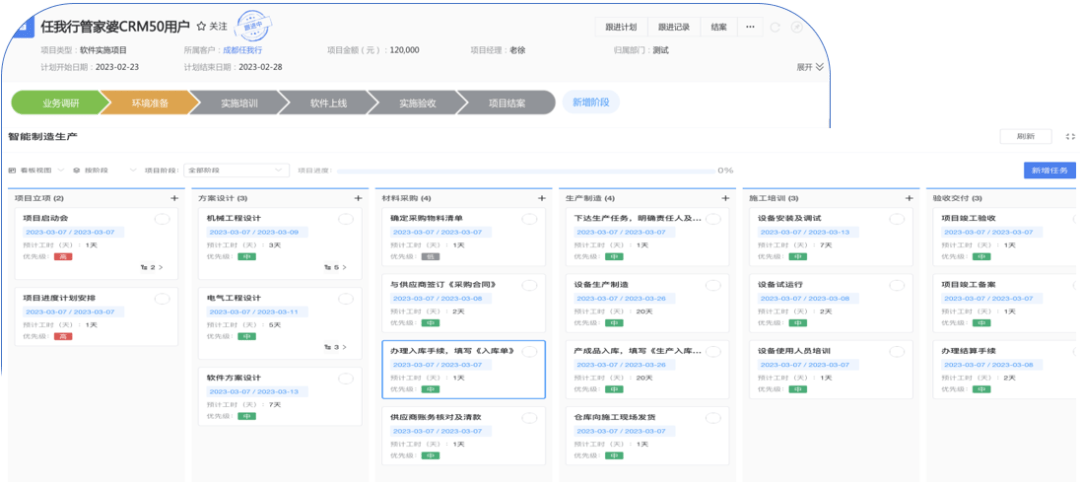Open the ⋯ more actions menu
The image size is (1080, 487).
[x=750, y=27]
